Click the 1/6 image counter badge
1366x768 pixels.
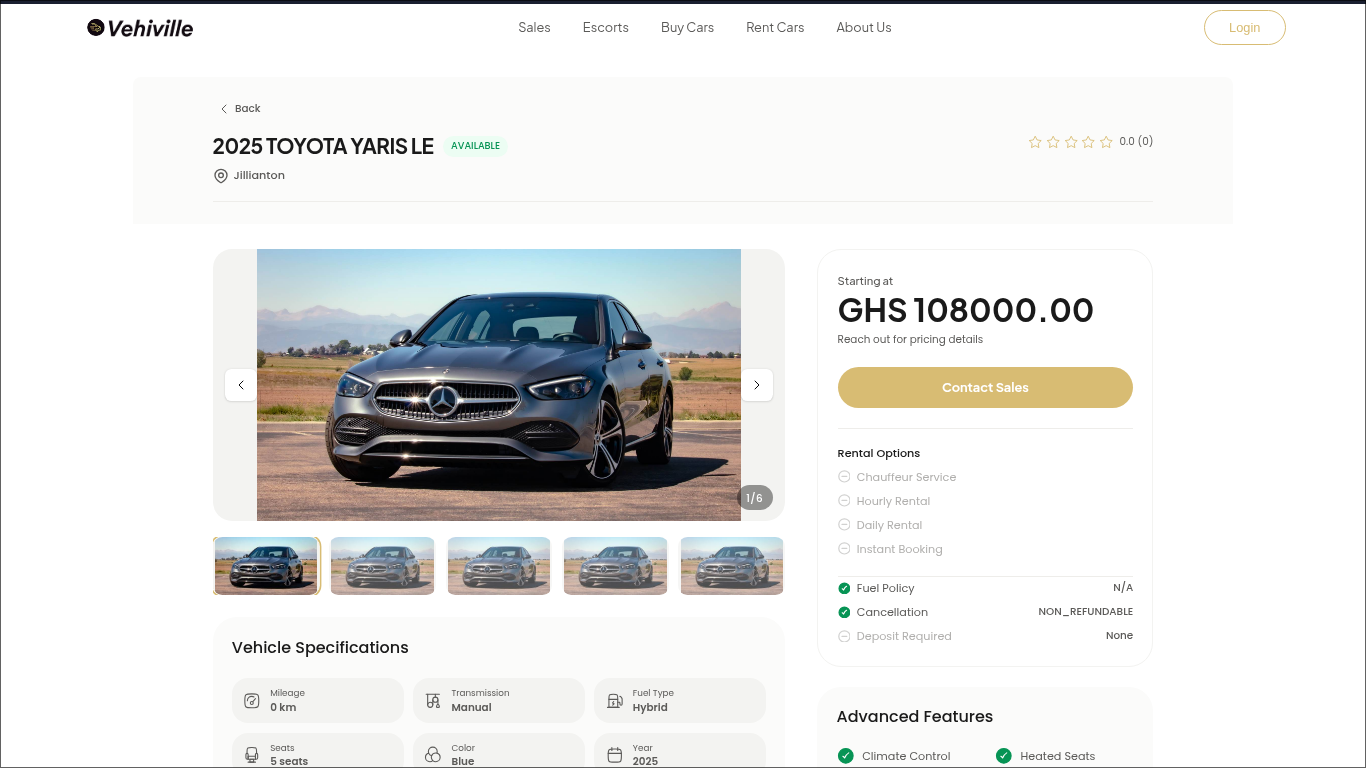coord(755,498)
